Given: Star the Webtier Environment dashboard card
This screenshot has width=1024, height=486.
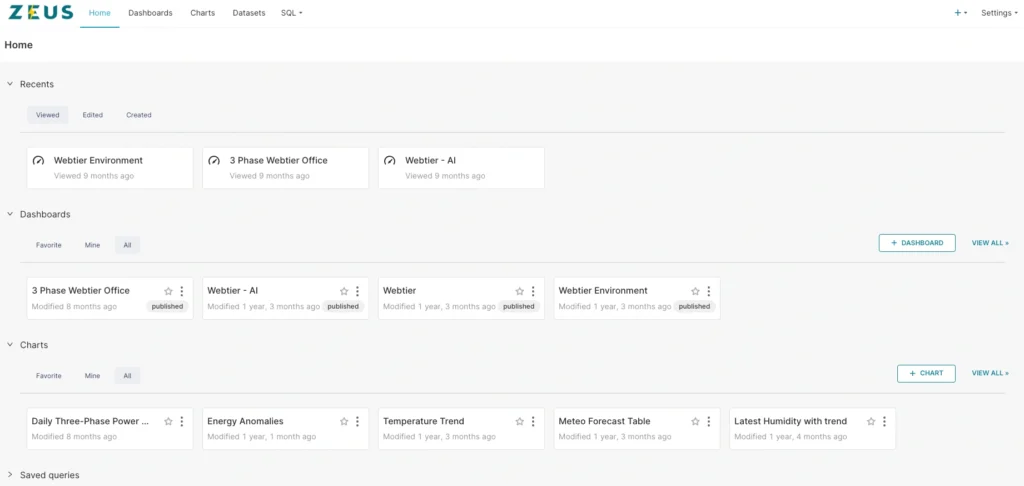Looking at the screenshot, I should [696, 291].
